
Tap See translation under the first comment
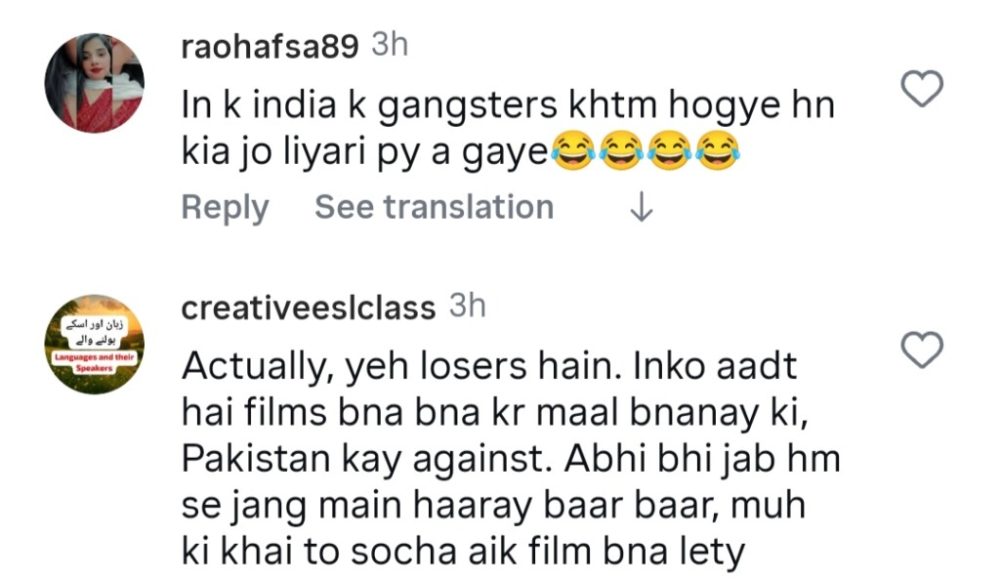(x=434, y=207)
